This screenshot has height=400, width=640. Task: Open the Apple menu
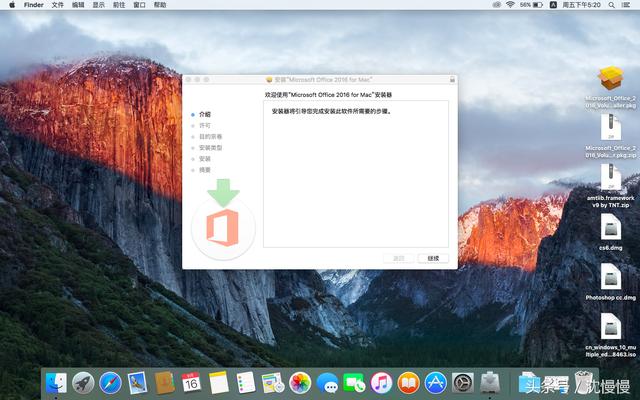12,5
